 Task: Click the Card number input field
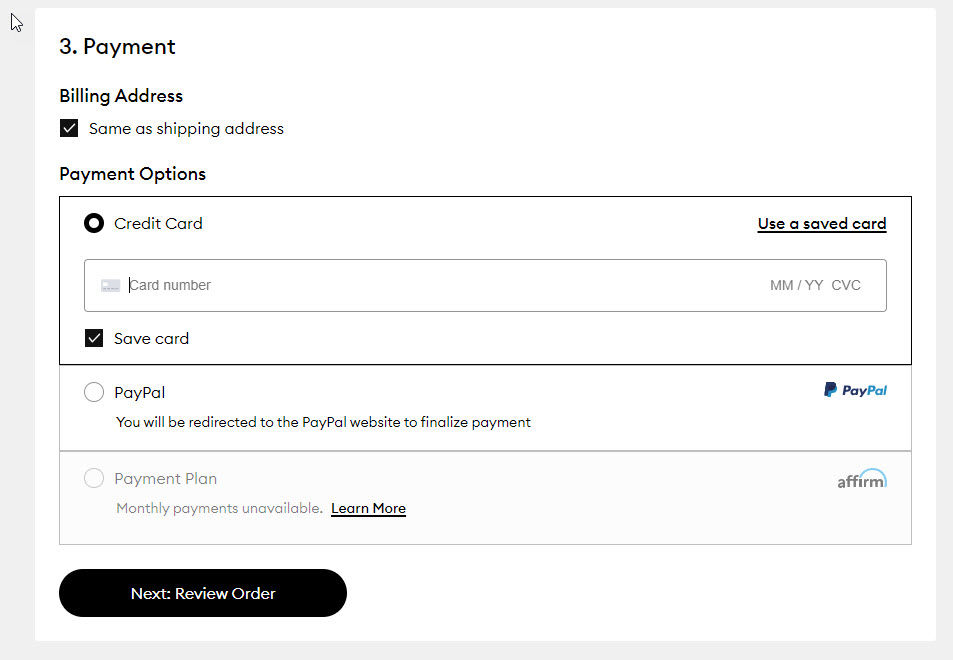pyautogui.click(x=300, y=285)
